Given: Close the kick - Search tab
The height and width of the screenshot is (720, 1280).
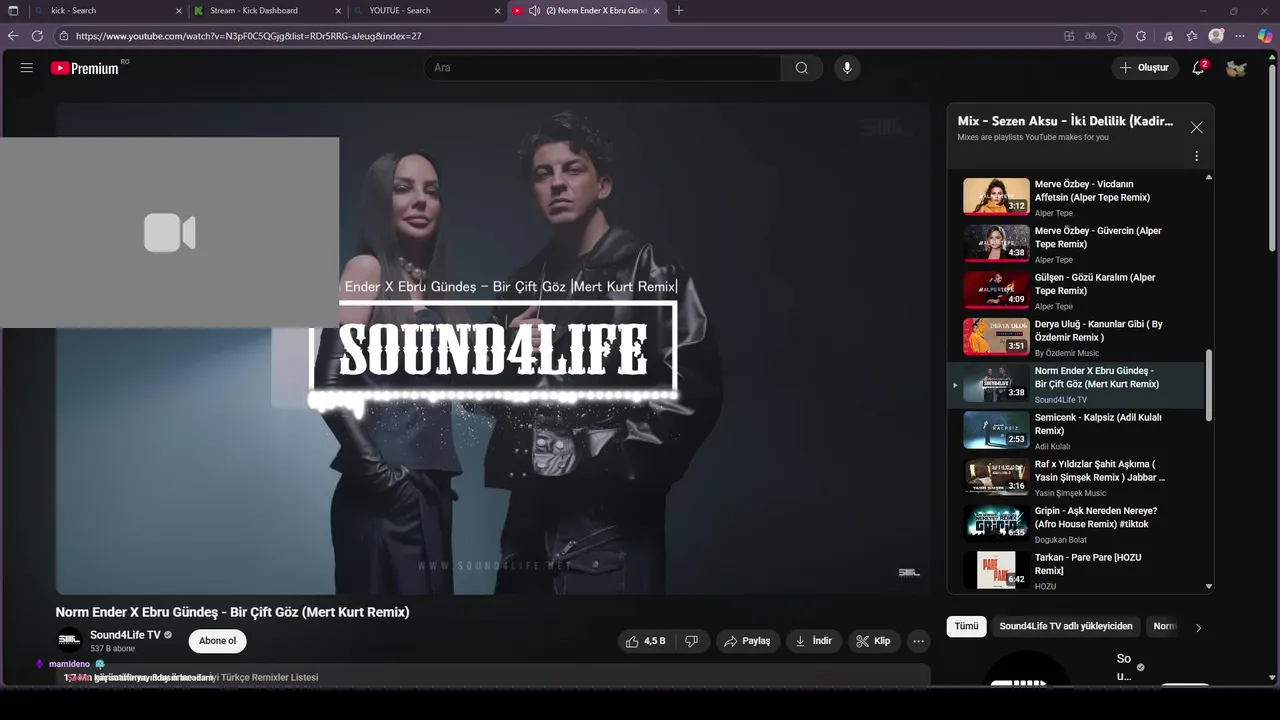Looking at the screenshot, I should (179, 11).
